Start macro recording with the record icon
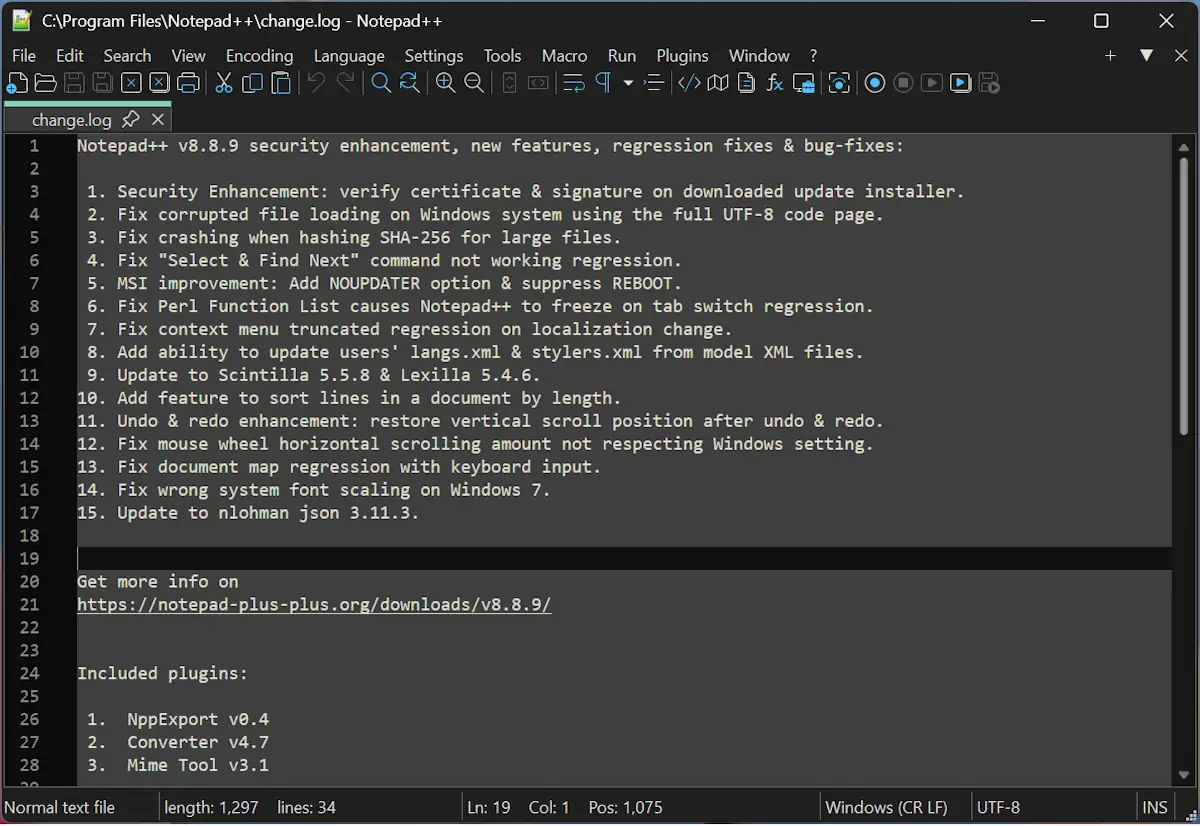The width and height of the screenshot is (1200, 826). click(875, 84)
